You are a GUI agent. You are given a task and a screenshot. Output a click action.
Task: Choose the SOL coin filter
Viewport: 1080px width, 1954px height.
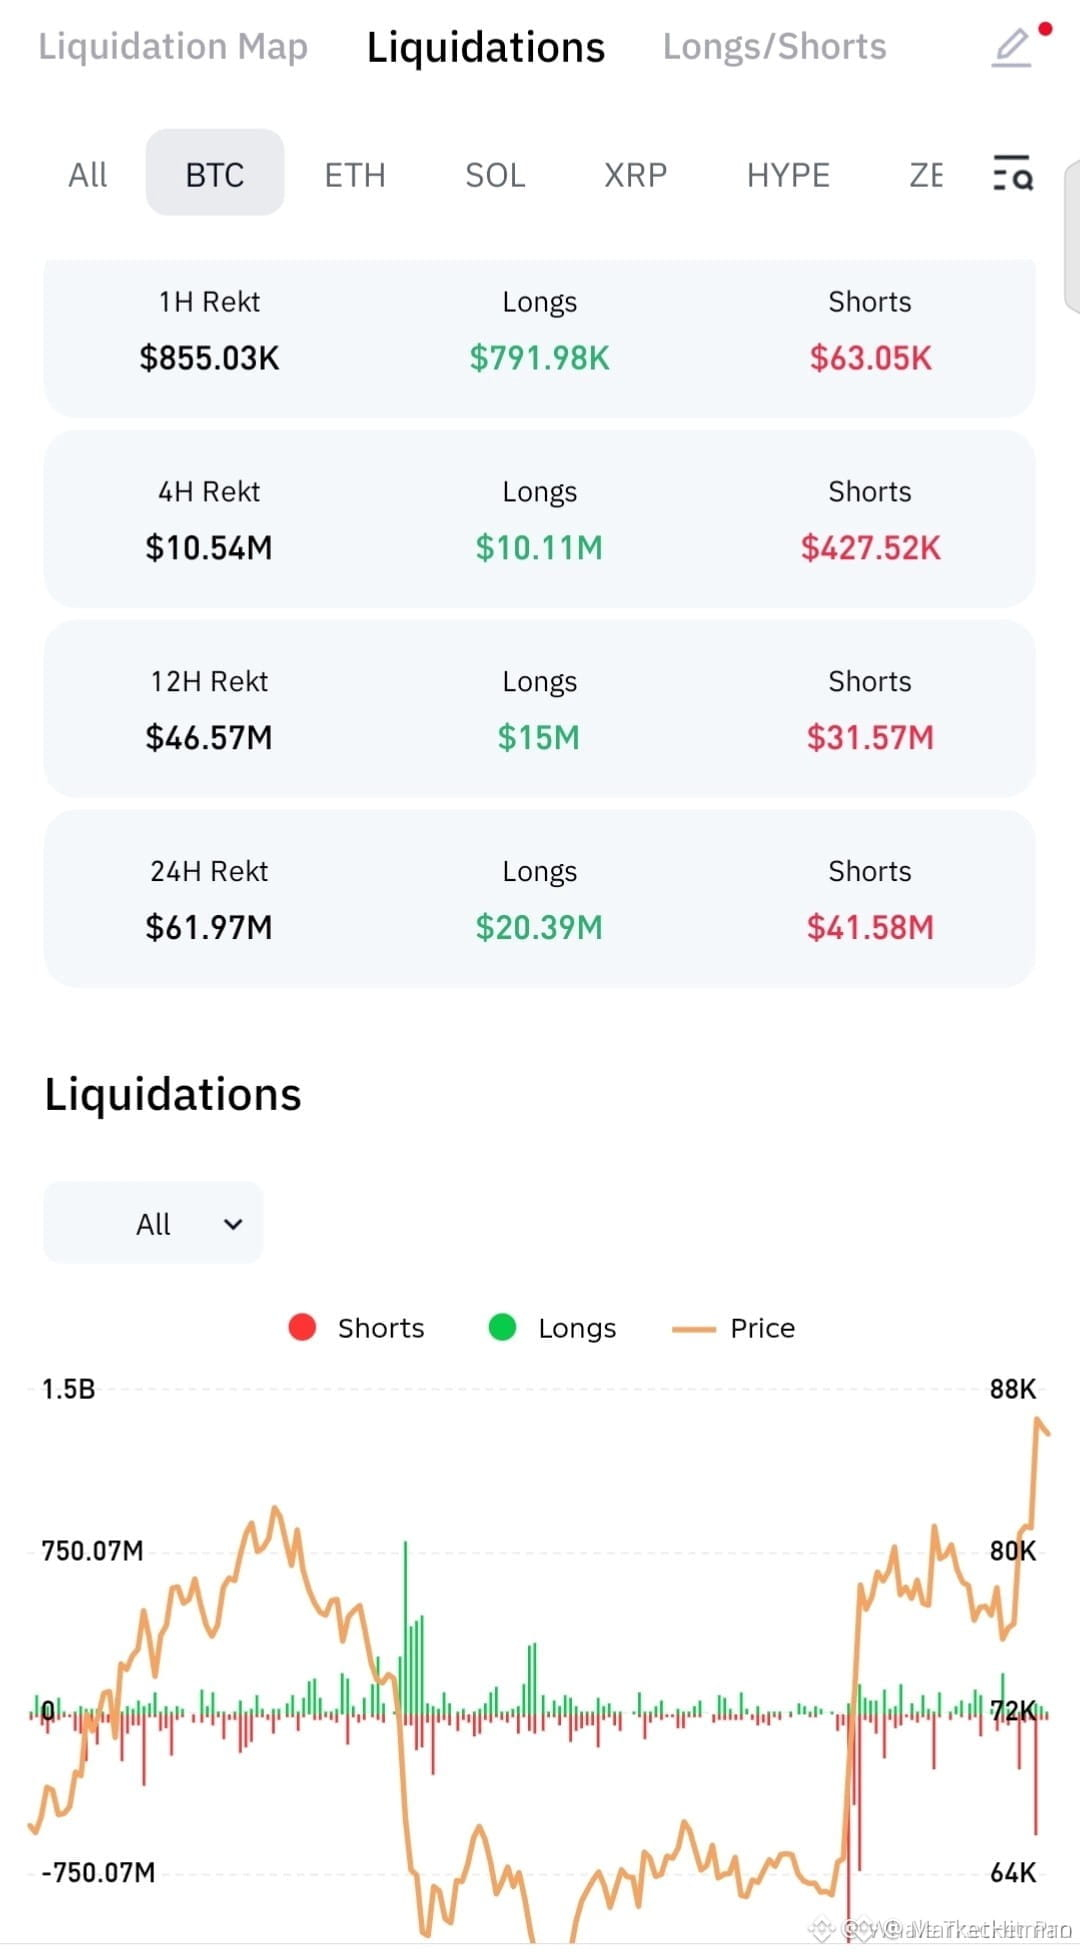tap(495, 174)
